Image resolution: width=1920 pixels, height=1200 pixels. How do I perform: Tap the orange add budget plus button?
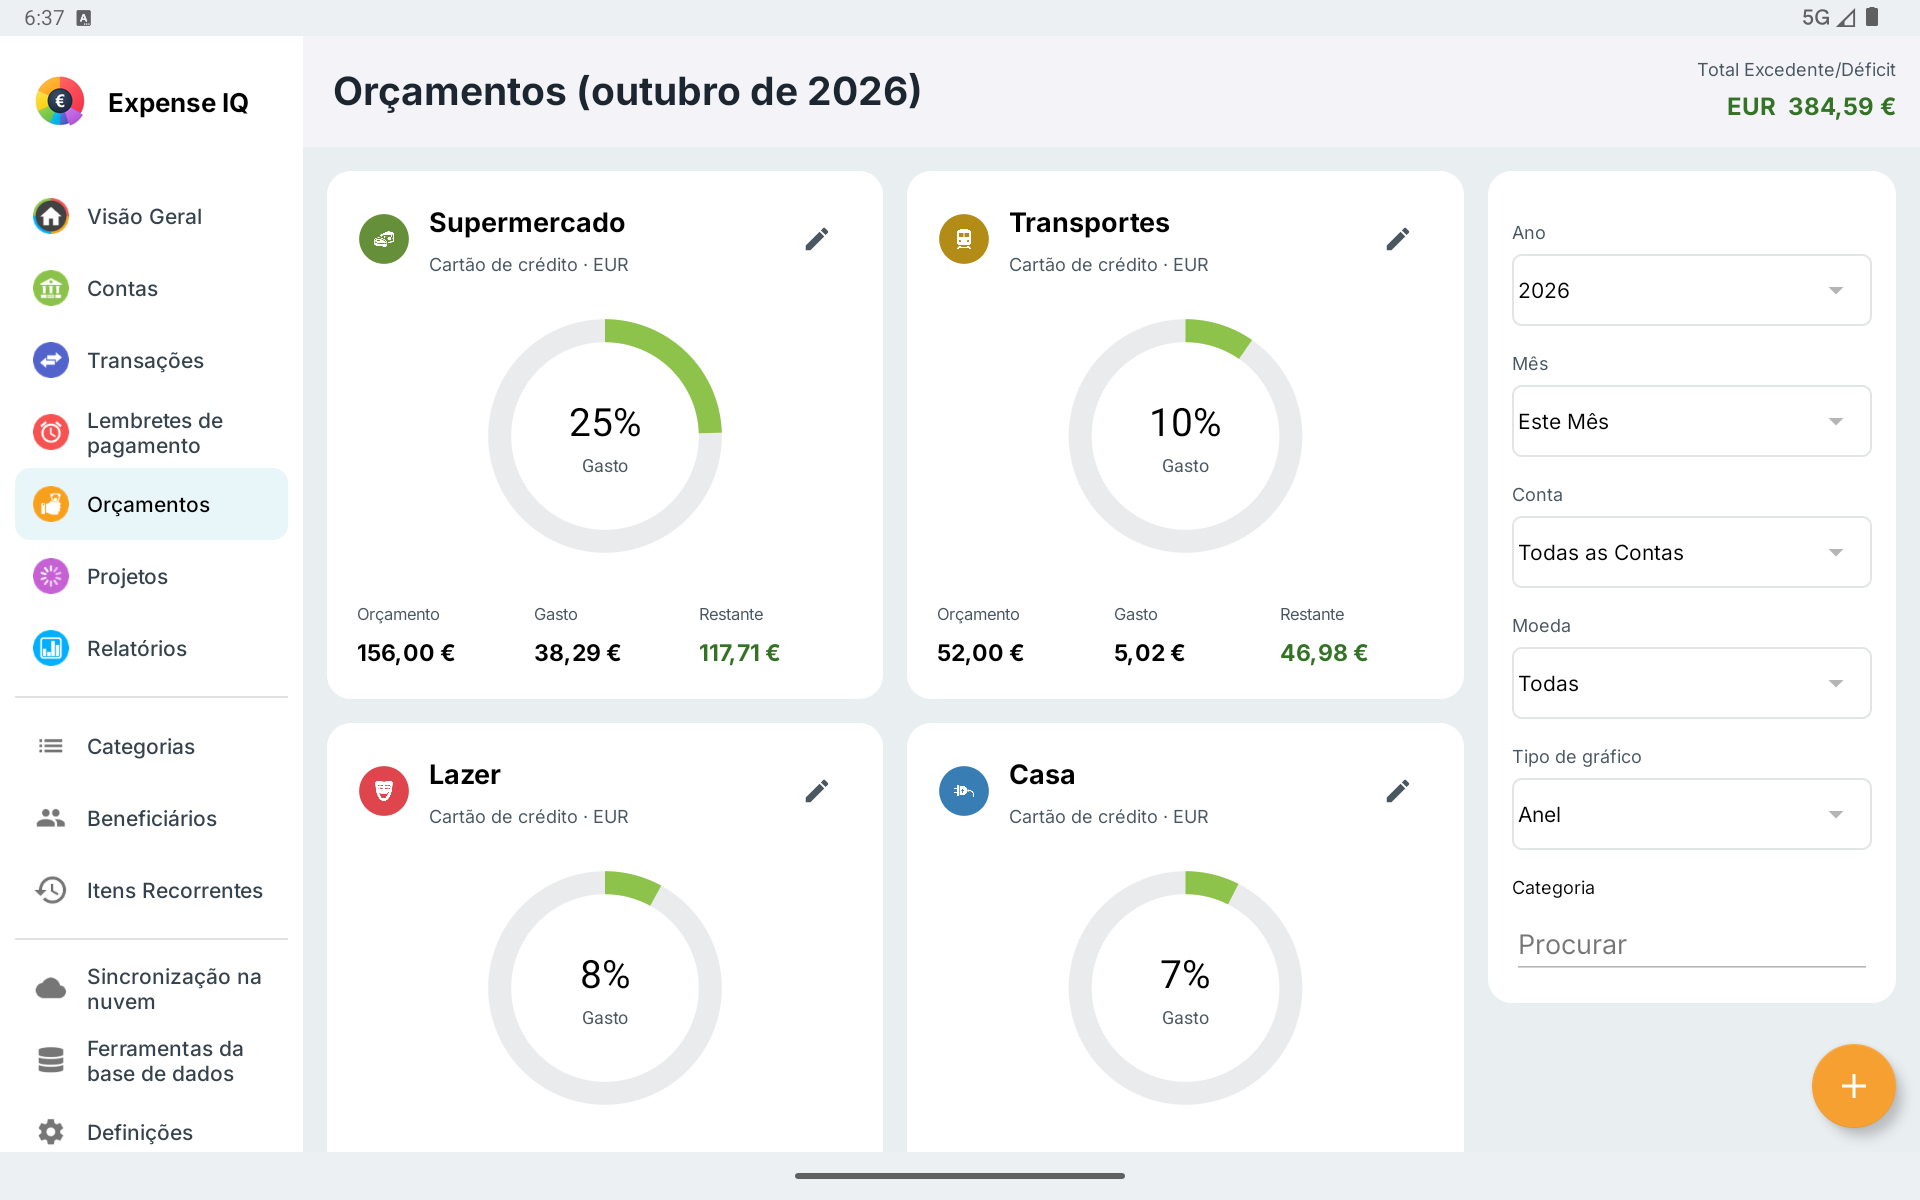(1853, 1086)
